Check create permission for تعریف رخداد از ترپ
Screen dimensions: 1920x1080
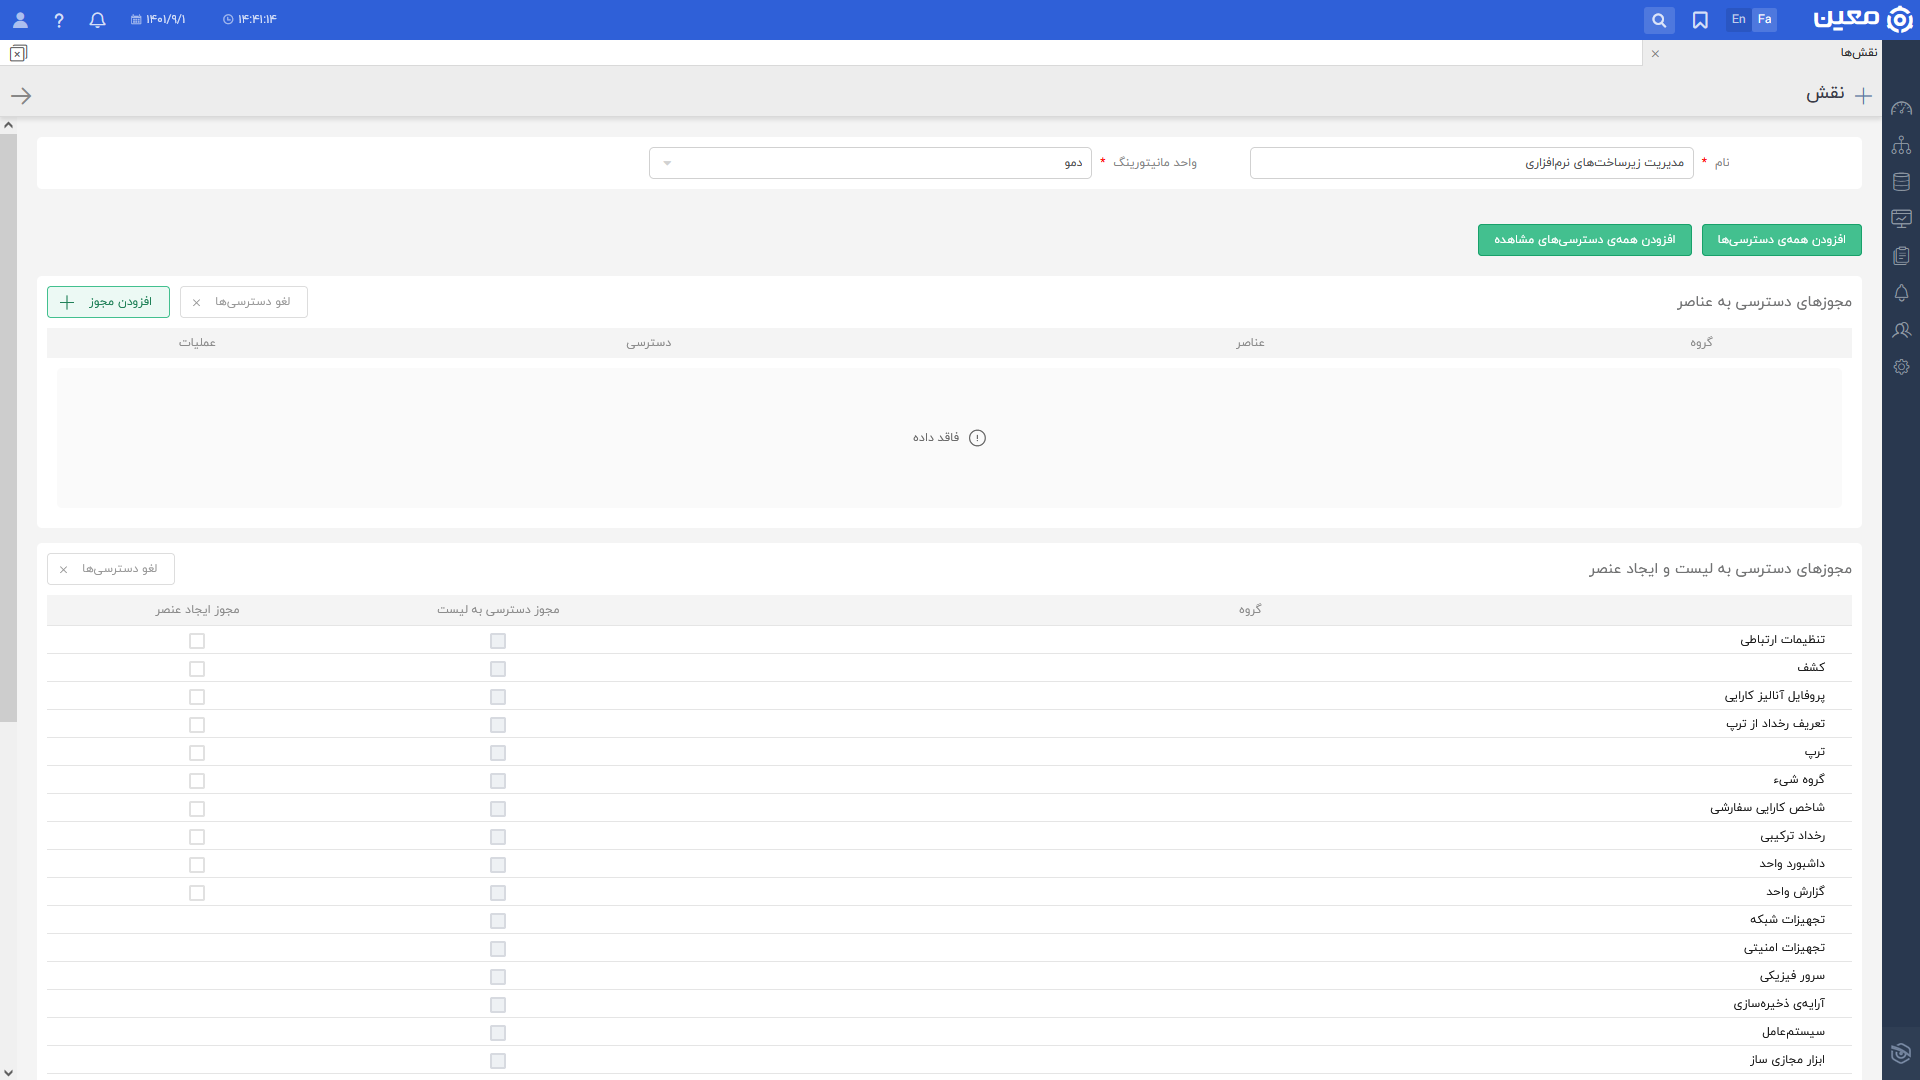pos(197,725)
